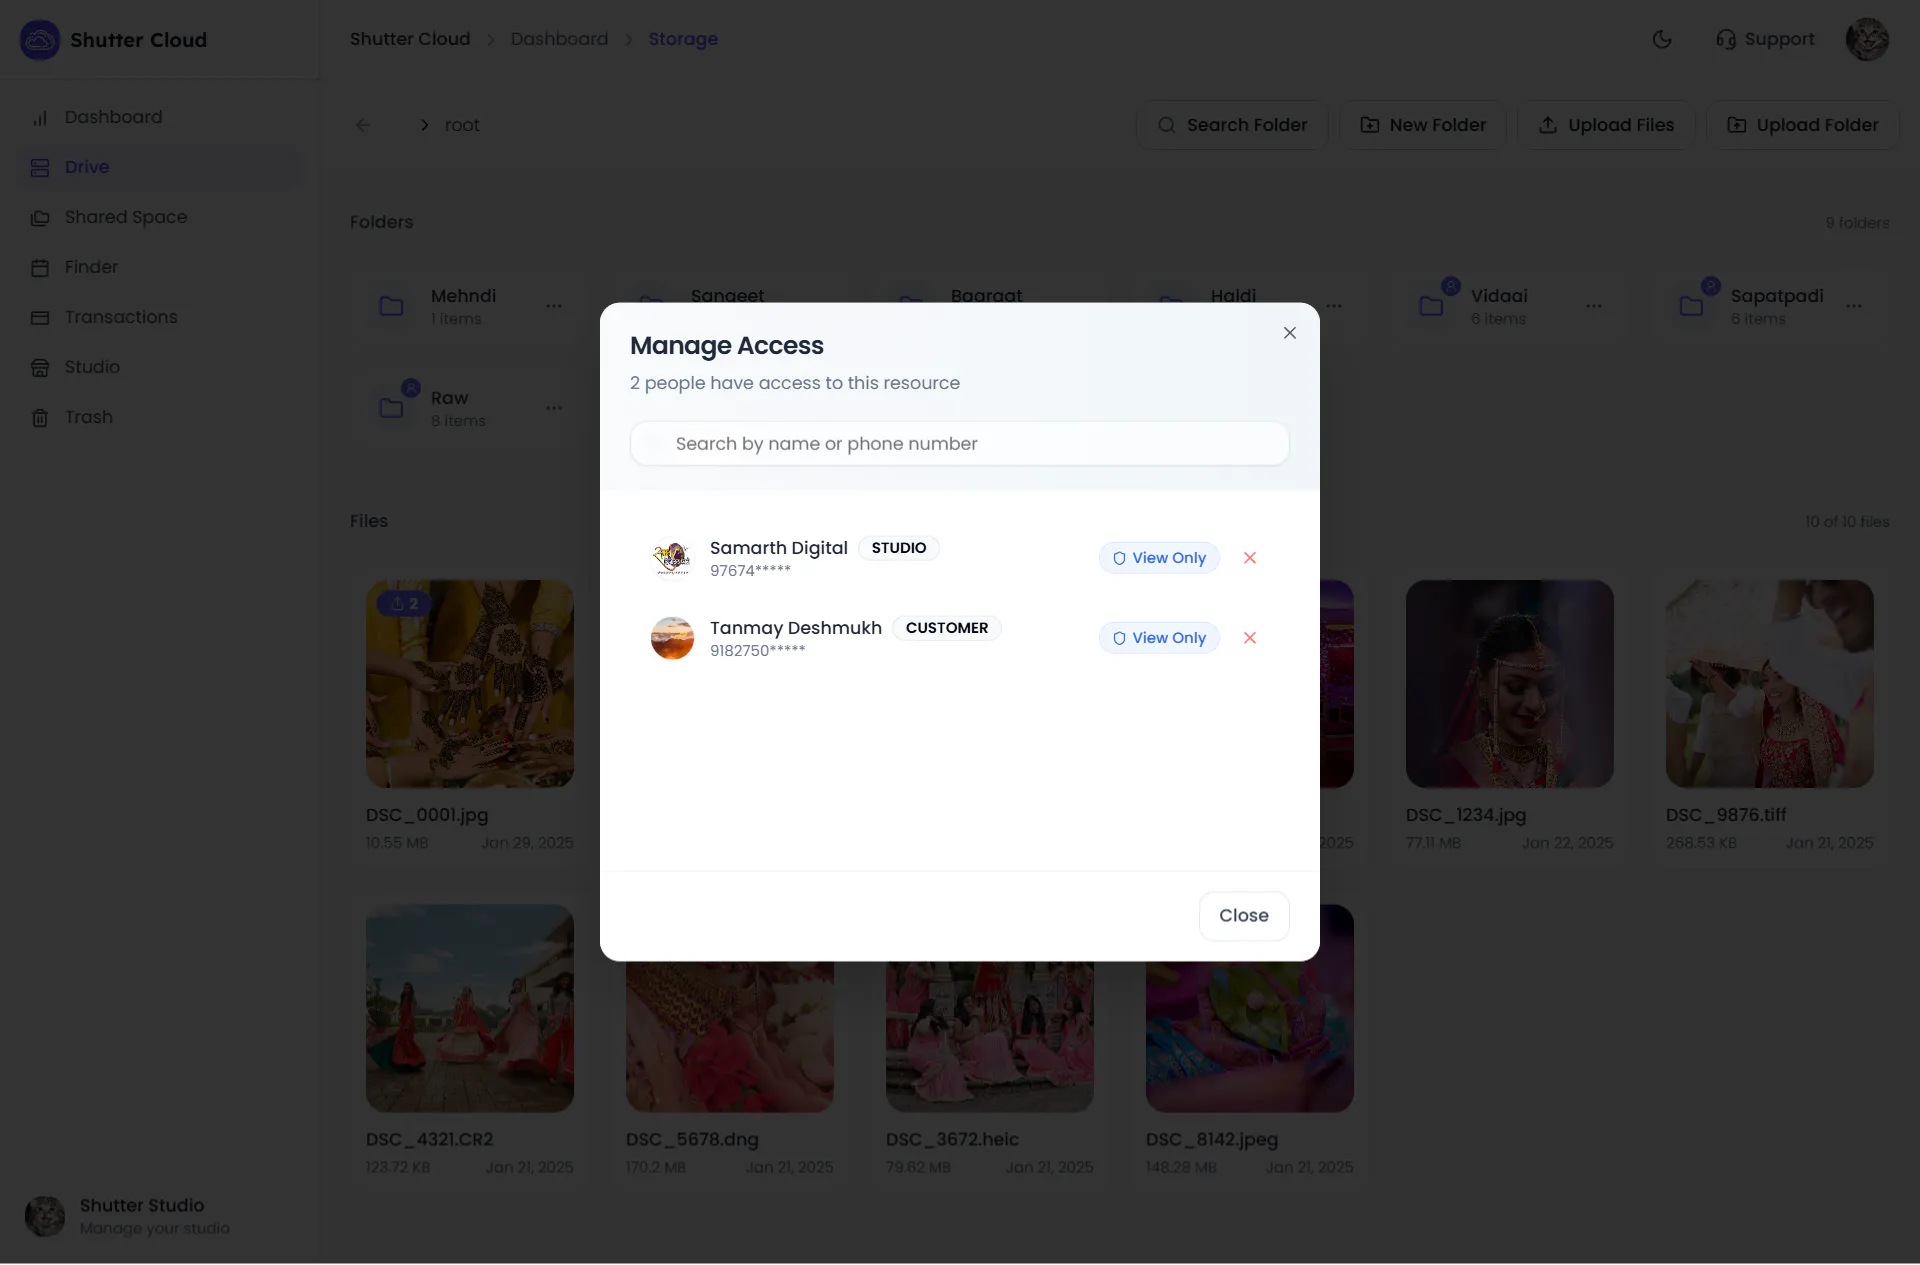Click the root breadcrumb folder

coord(462,125)
